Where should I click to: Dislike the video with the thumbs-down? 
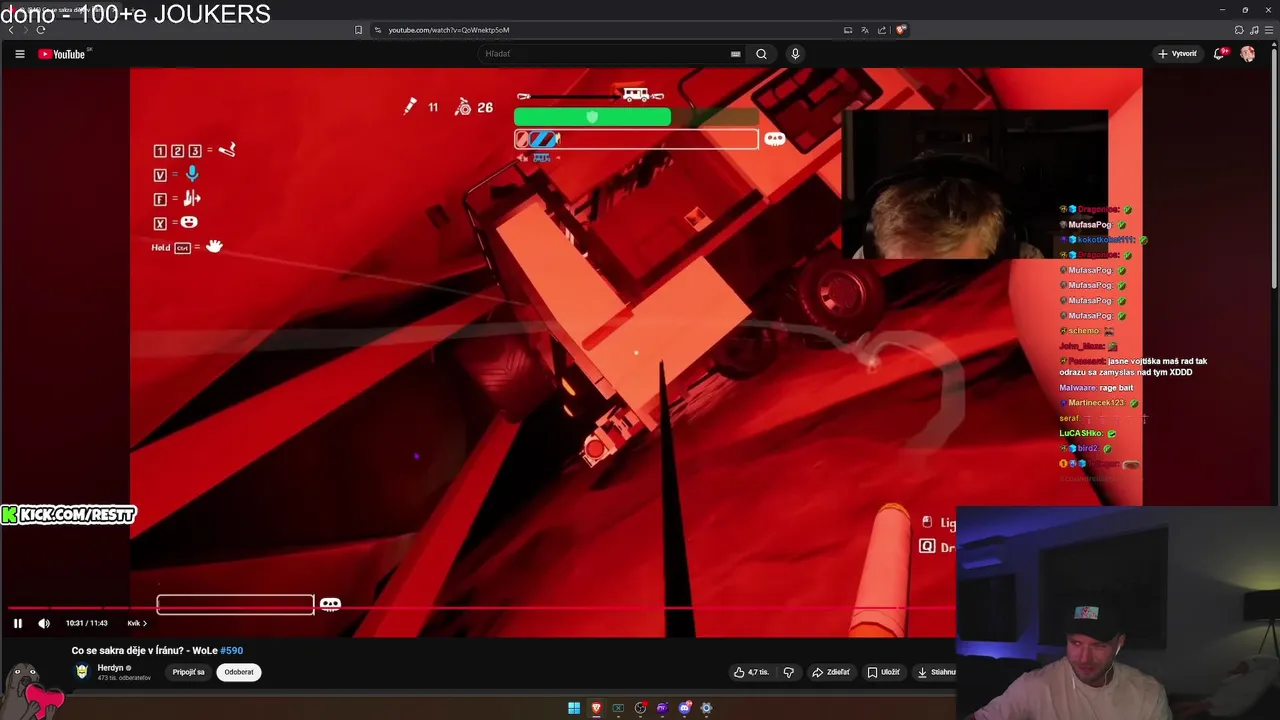(x=789, y=672)
